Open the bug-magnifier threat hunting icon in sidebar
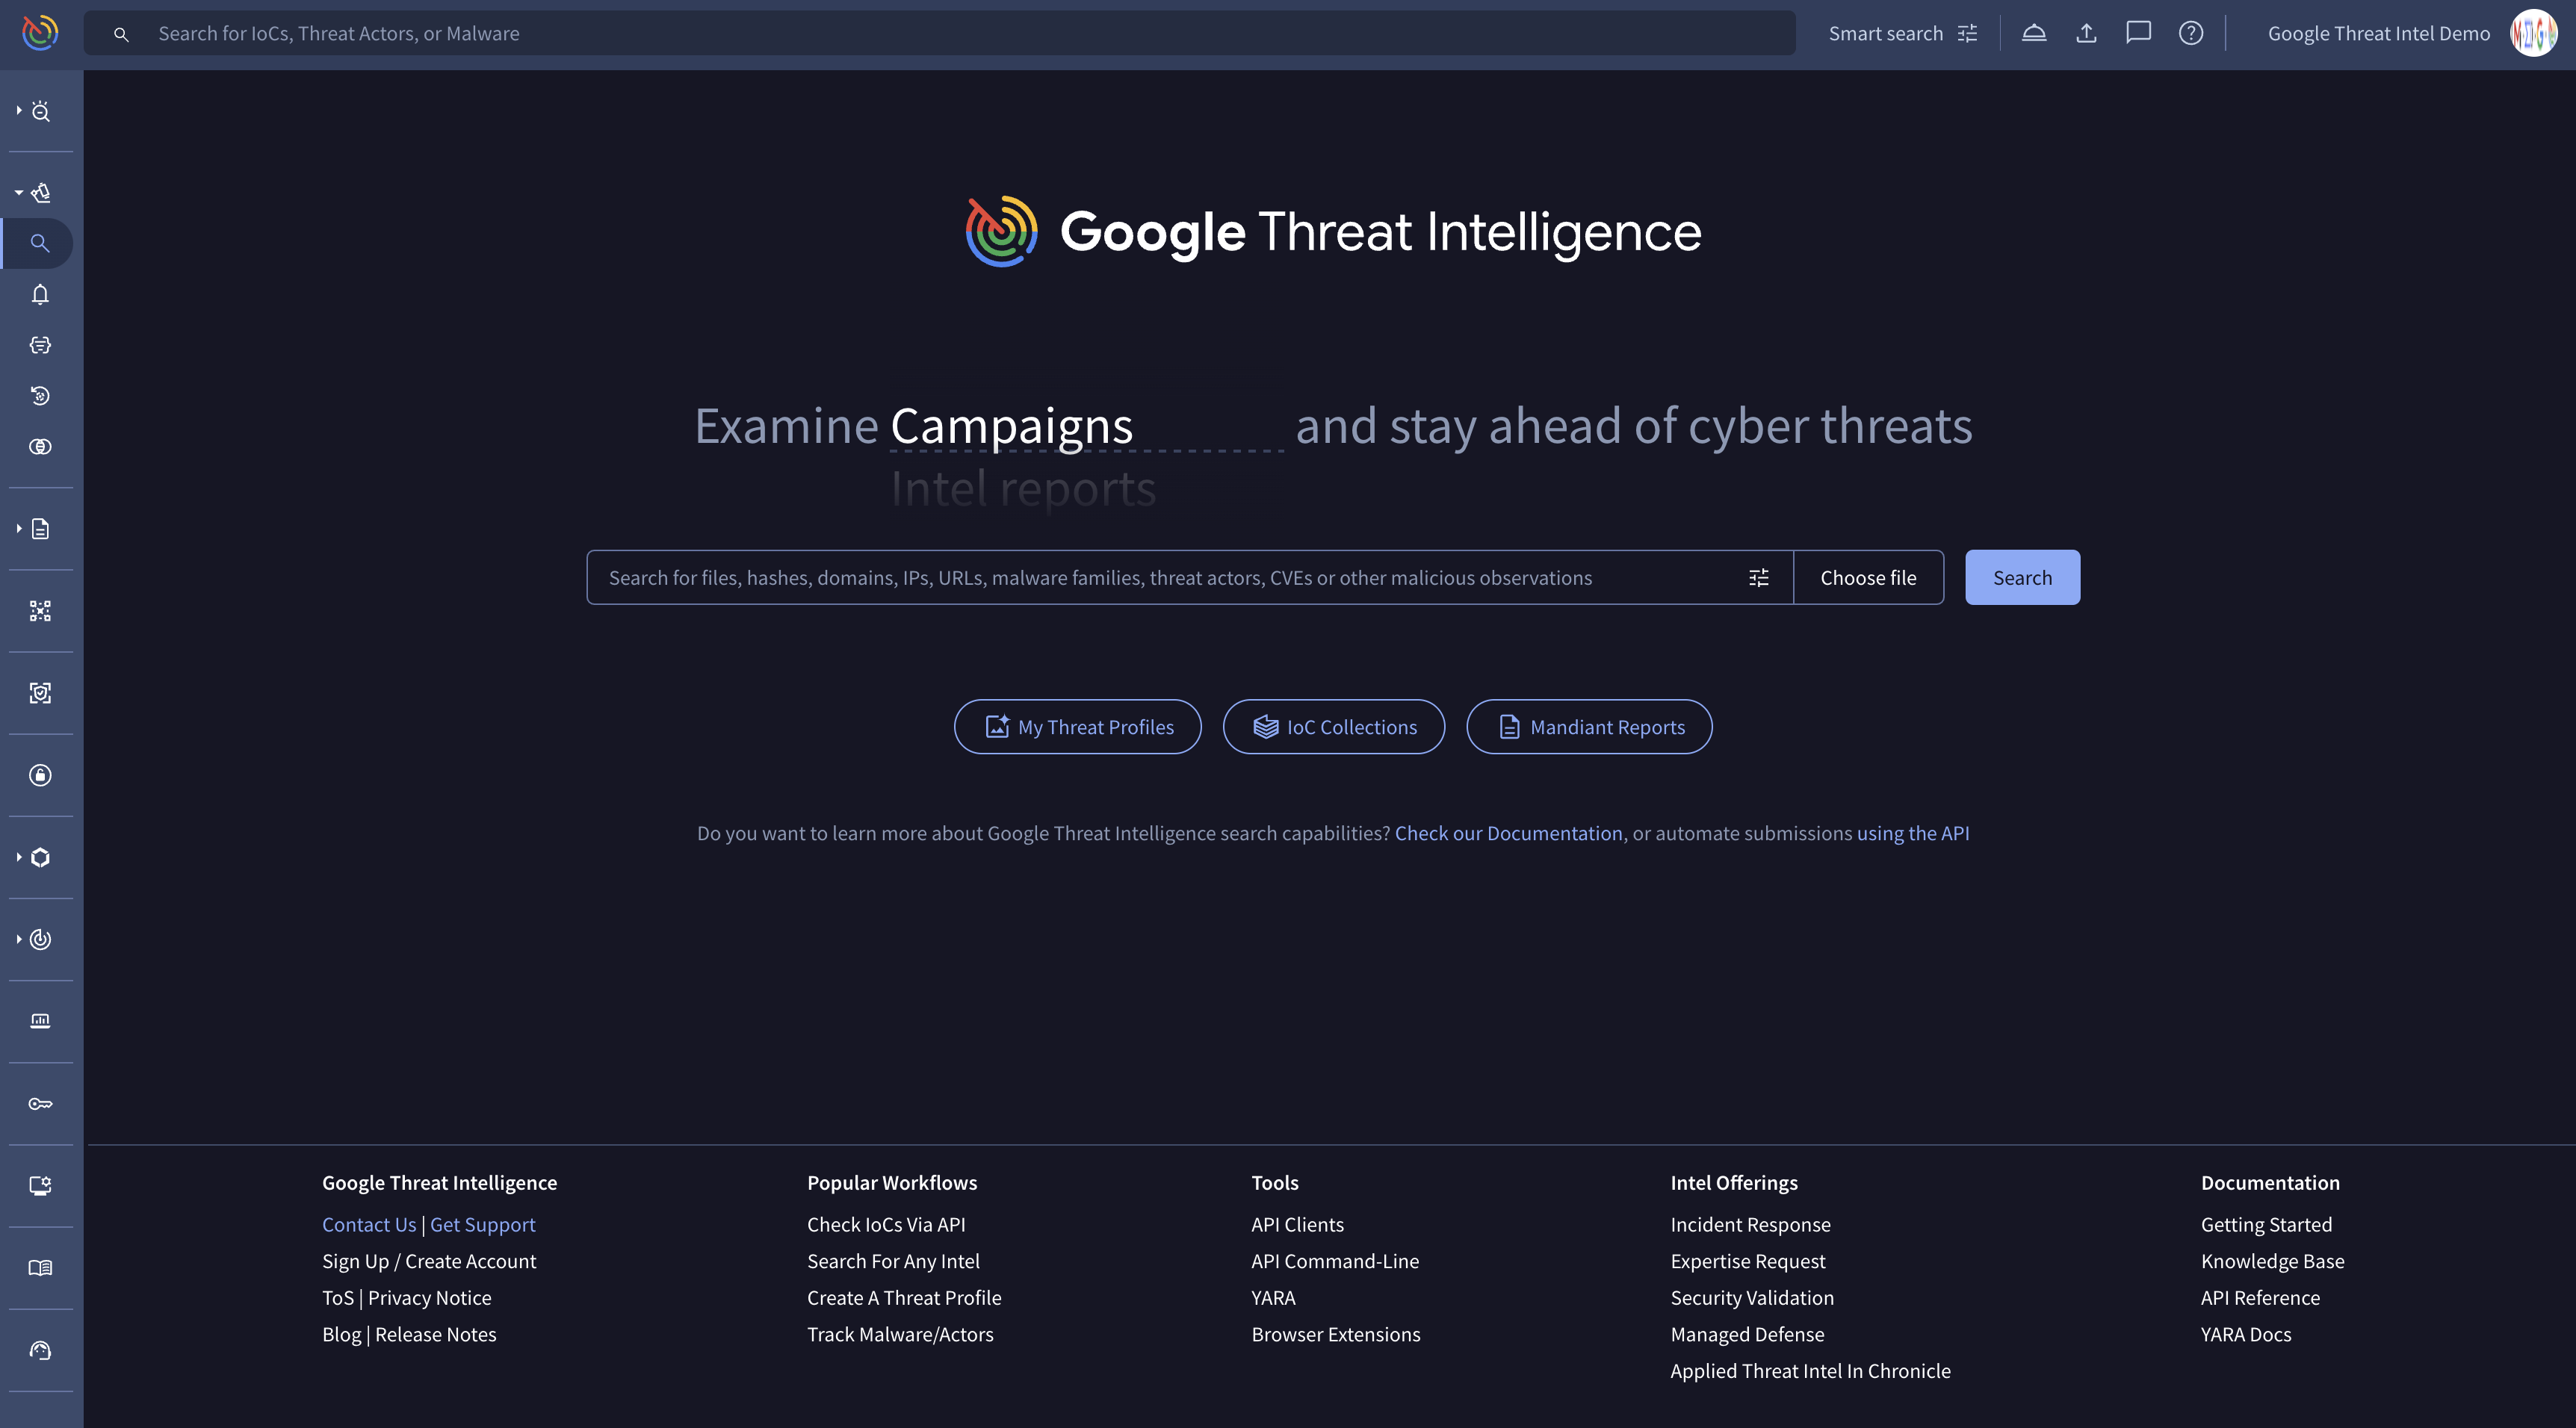 (x=40, y=111)
